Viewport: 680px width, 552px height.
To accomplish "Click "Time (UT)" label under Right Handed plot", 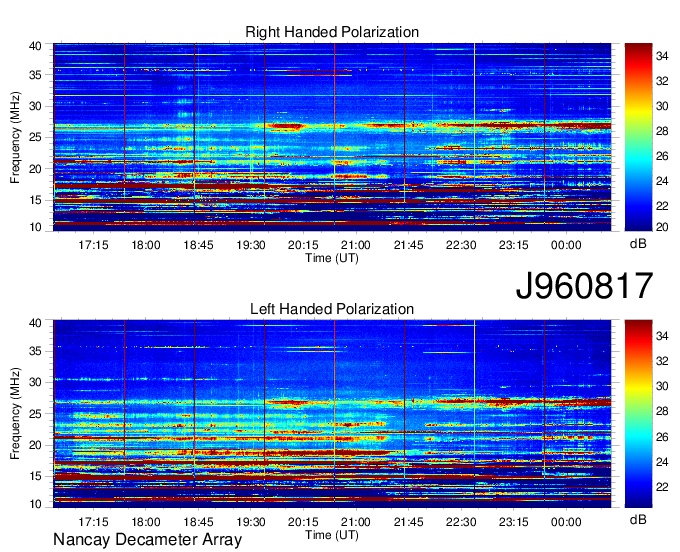I will (x=332, y=258).
